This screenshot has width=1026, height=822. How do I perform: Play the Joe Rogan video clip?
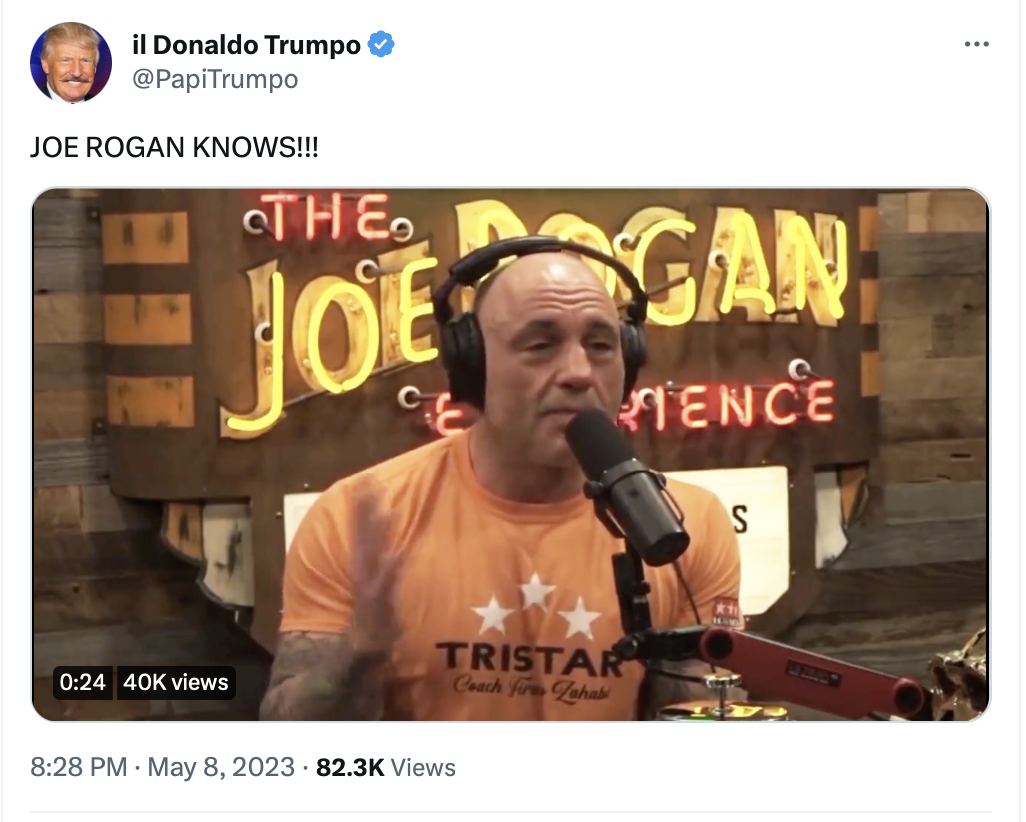point(511,454)
